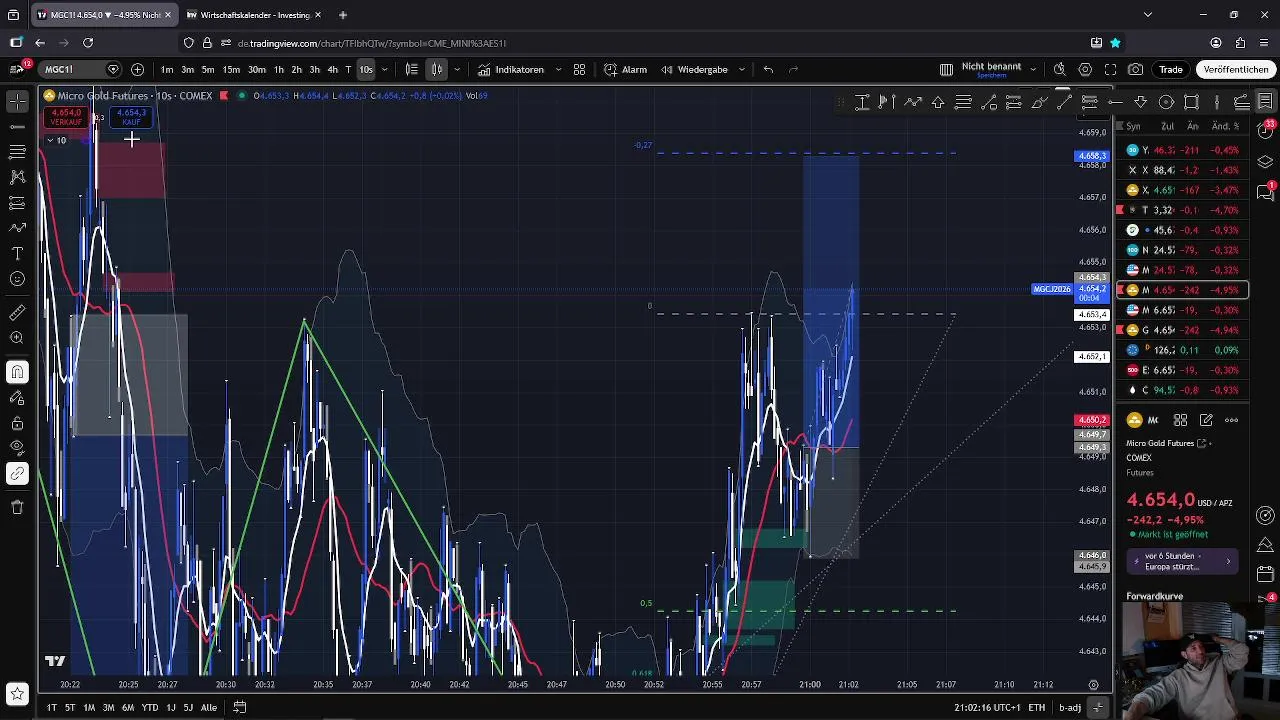This screenshot has height=720, width=1280.
Task: Switch to 5m timeframe
Action: (x=208, y=69)
